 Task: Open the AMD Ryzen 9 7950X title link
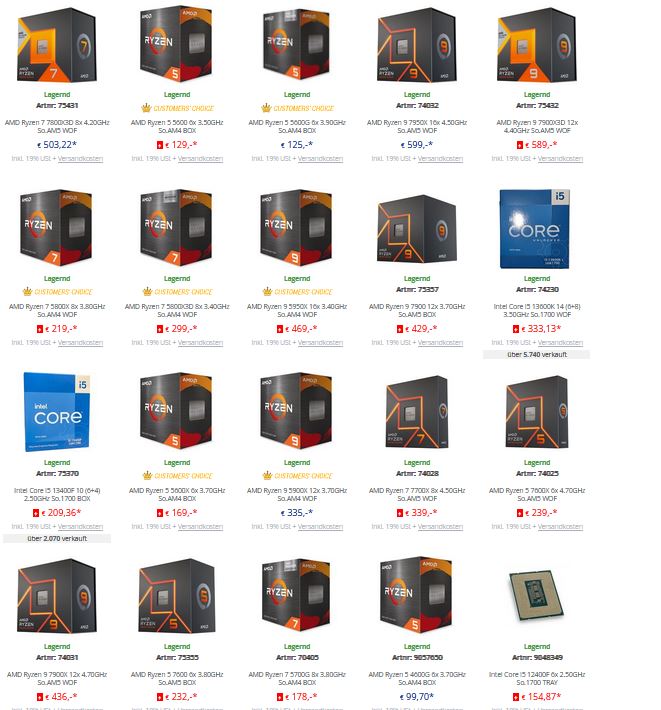417,126
